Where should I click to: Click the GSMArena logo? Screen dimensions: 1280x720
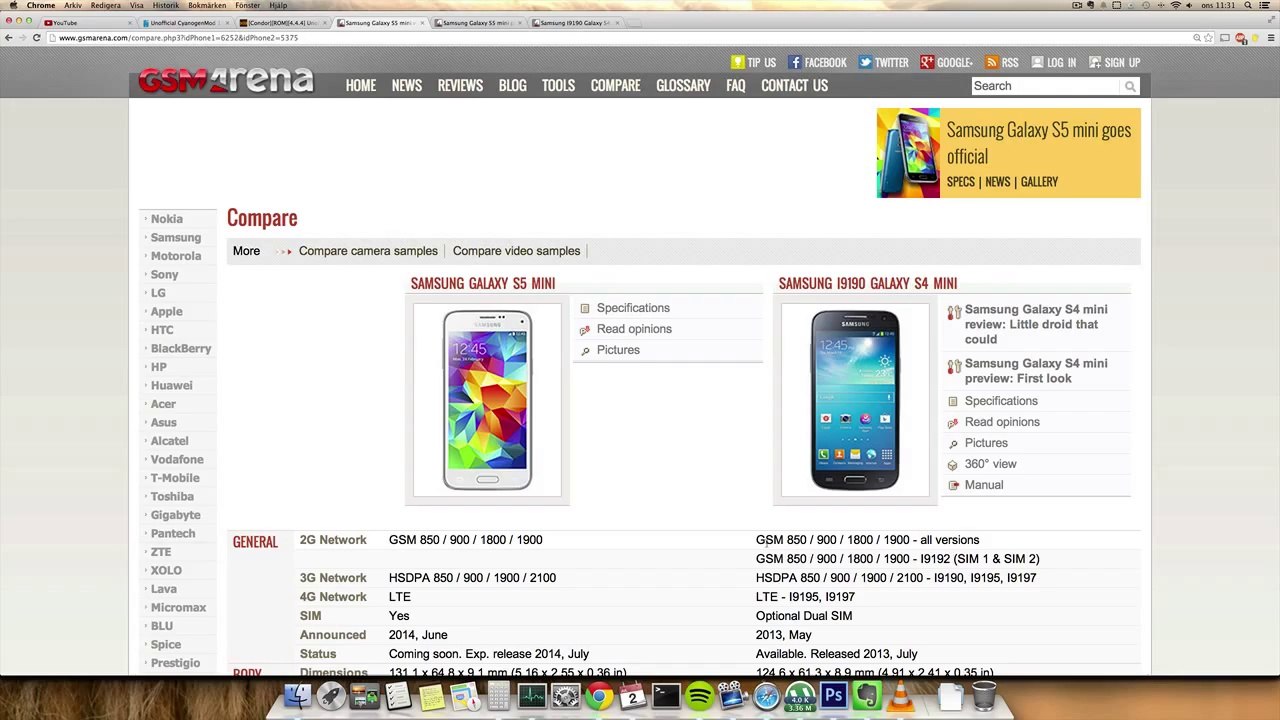pos(226,80)
